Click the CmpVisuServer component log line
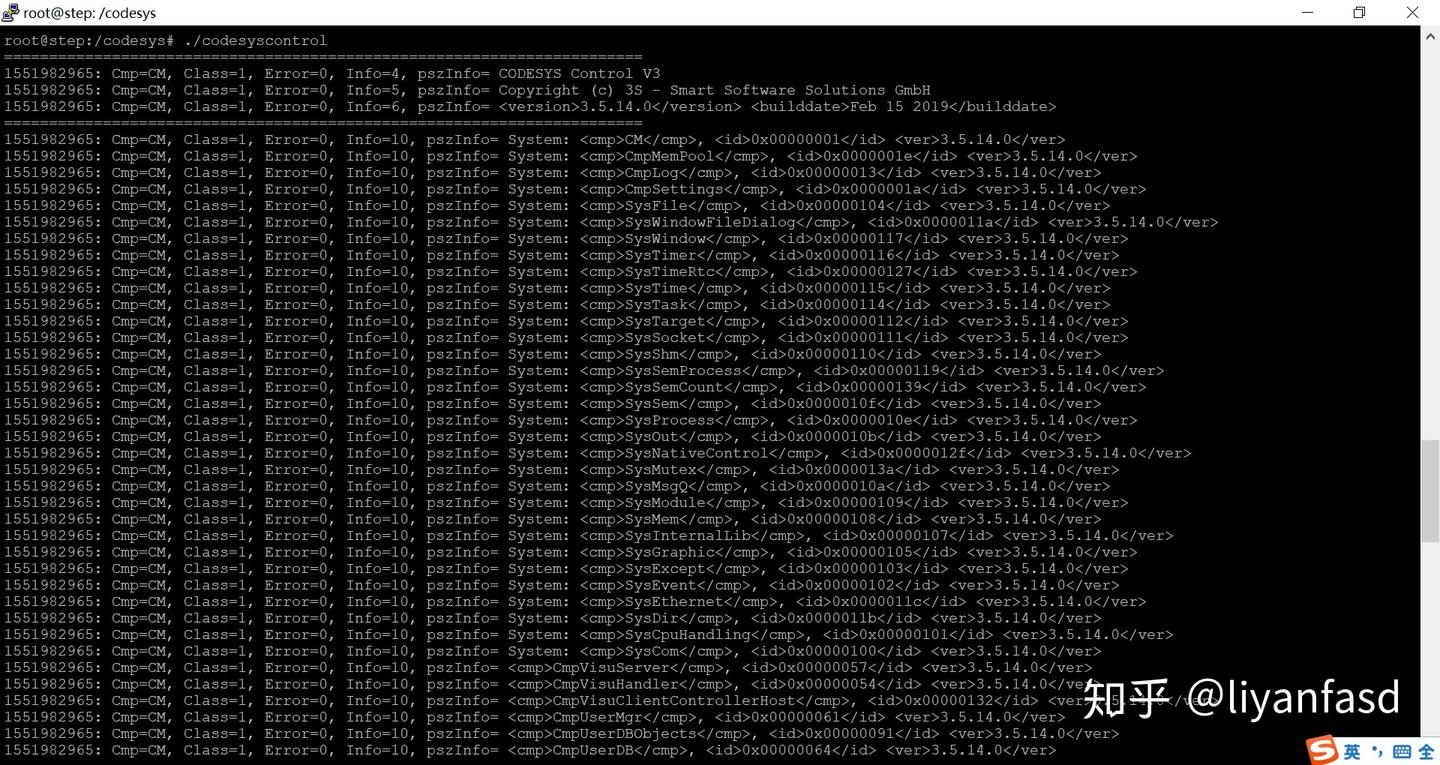This screenshot has width=1440, height=765. pyautogui.click(x=548, y=668)
